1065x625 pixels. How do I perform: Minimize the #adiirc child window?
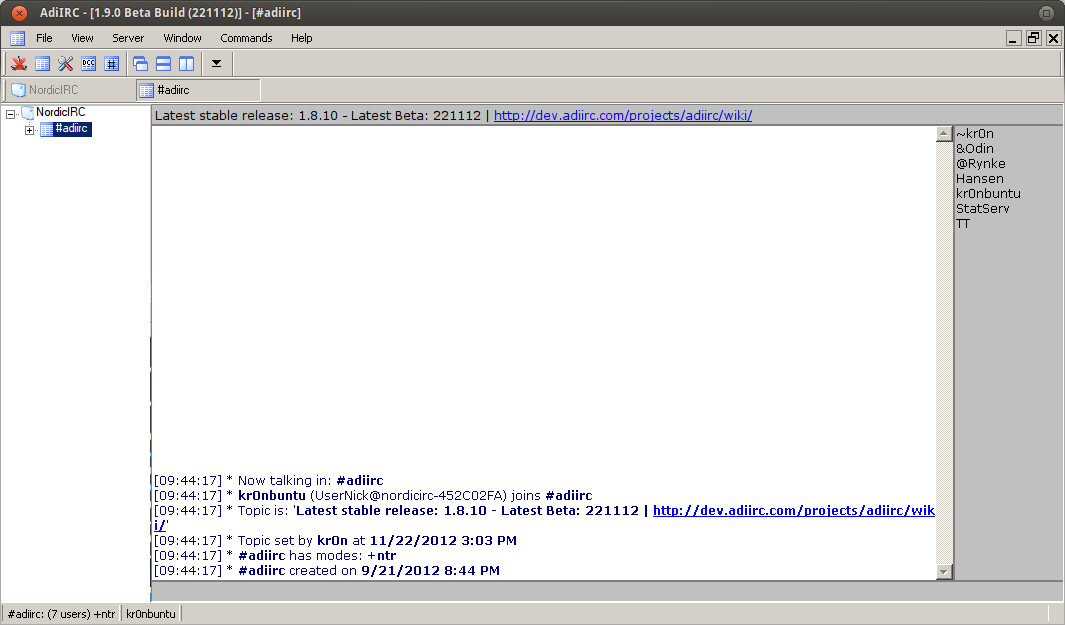click(x=1013, y=38)
